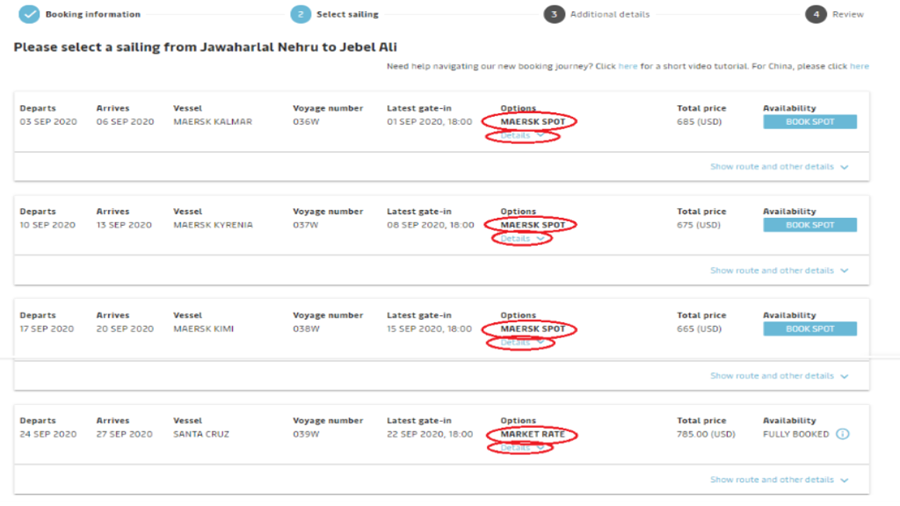Click the FULLY BOOKED availability text
Screen dimensions: 900x506
point(796,434)
